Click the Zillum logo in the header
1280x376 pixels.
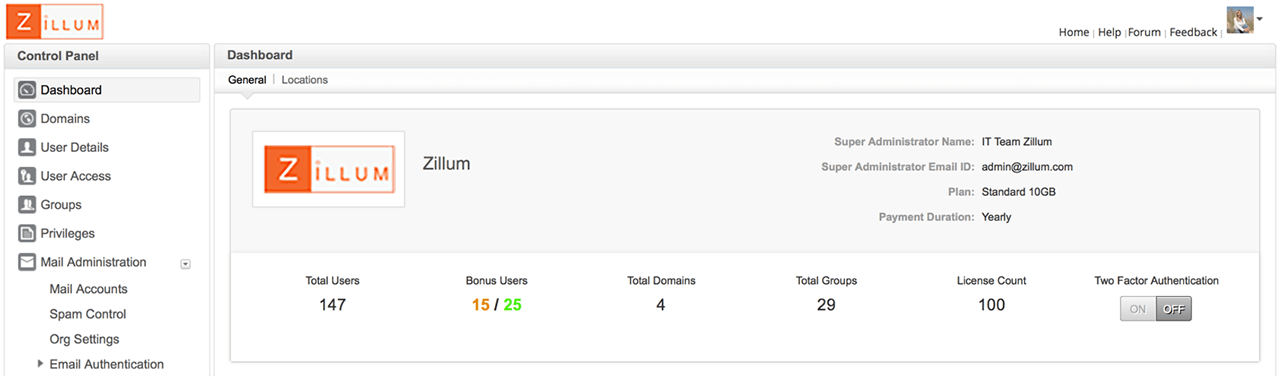point(54,22)
